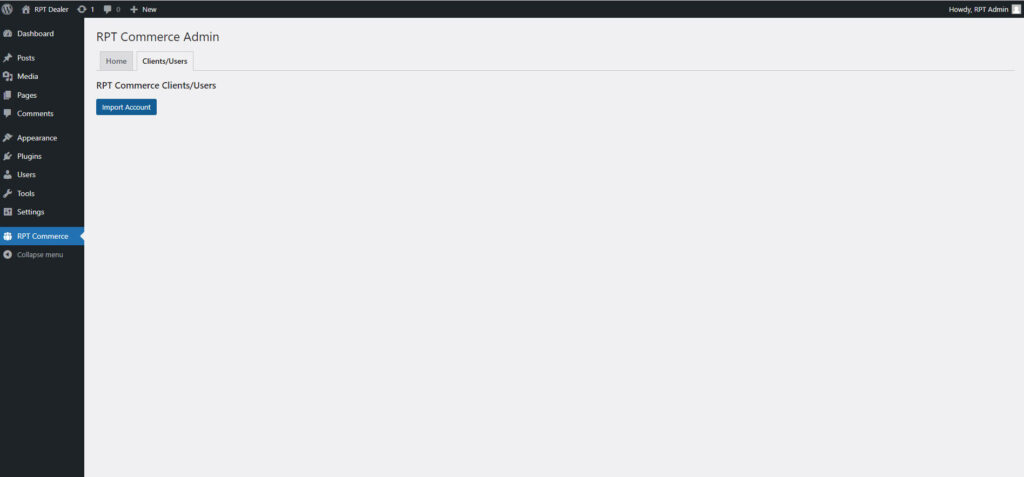1024x477 pixels.
Task: Click the updates icon showing 1
Action: coord(82,9)
